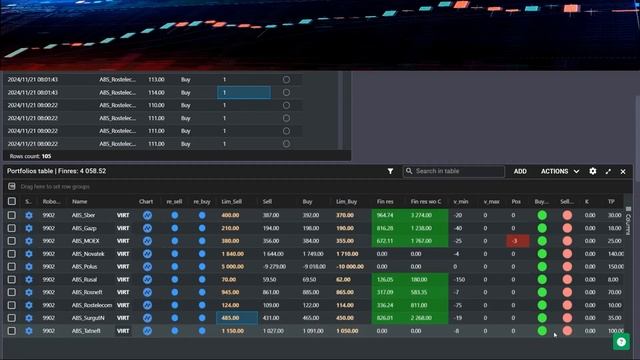Viewport: 640px width, 360px height.
Task: Toggle re_buy for ABS_Rostelecom
Action: [x=202, y=305]
